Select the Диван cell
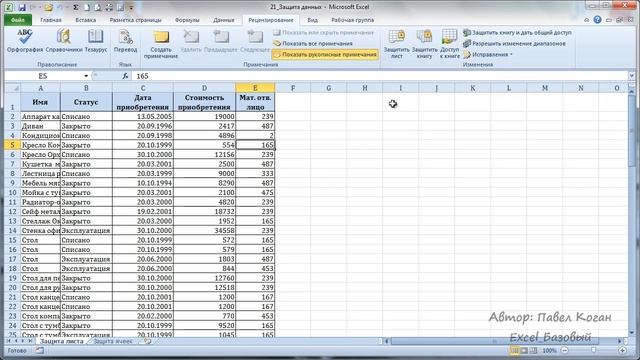Screen dimensions: 640x360 click(x=40, y=126)
